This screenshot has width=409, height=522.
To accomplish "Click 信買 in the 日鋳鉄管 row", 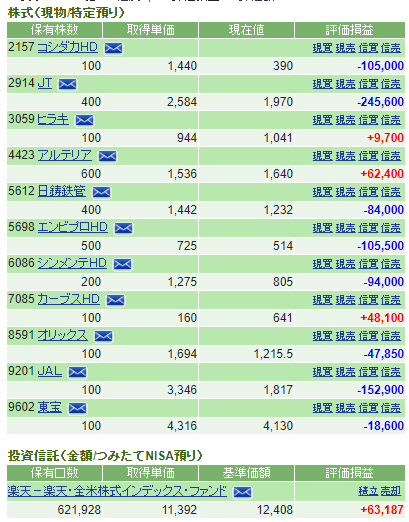I will point(368,192).
